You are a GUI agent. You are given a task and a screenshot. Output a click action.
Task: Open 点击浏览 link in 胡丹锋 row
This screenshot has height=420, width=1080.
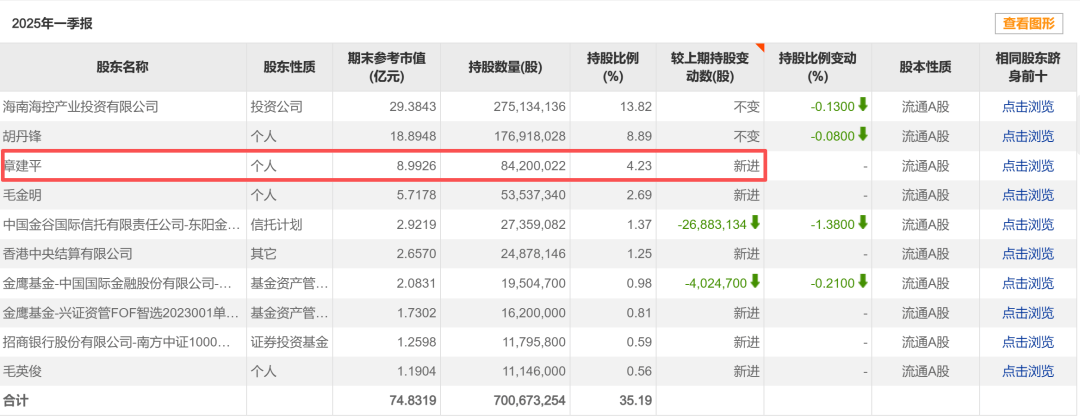pyautogui.click(x=1027, y=136)
